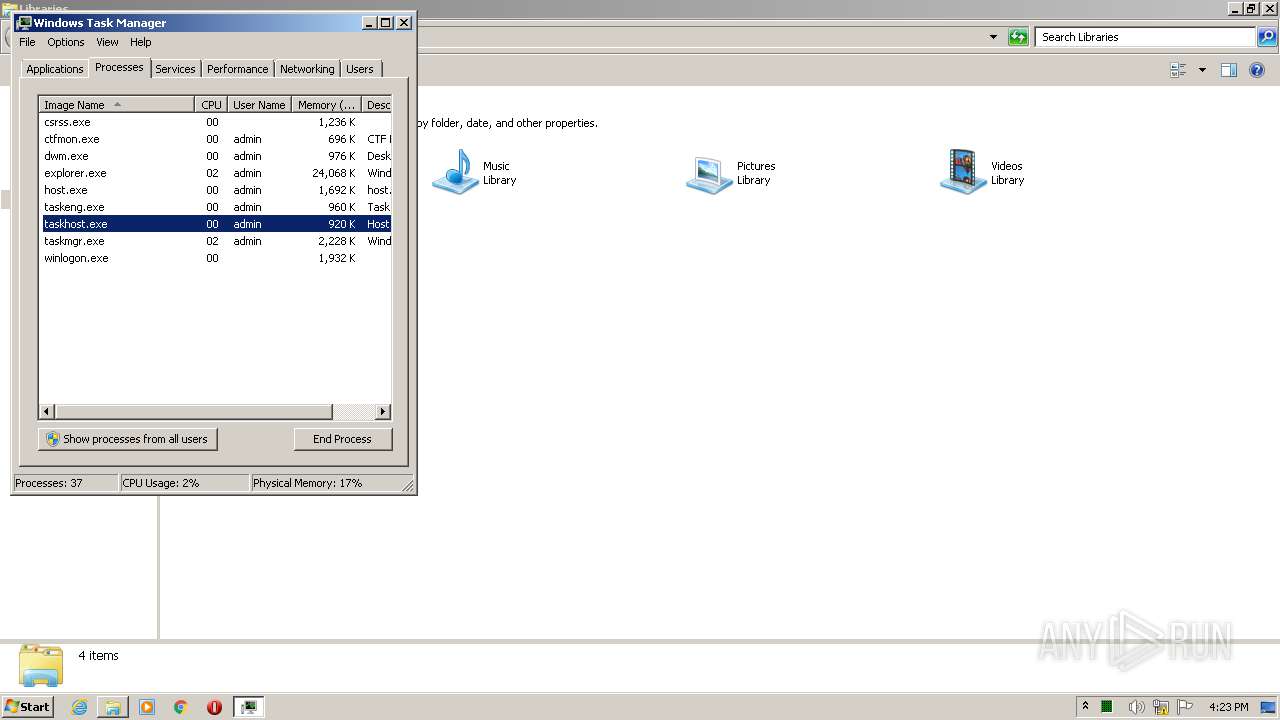Click the Show desktop button in the tray

click(x=1269, y=707)
